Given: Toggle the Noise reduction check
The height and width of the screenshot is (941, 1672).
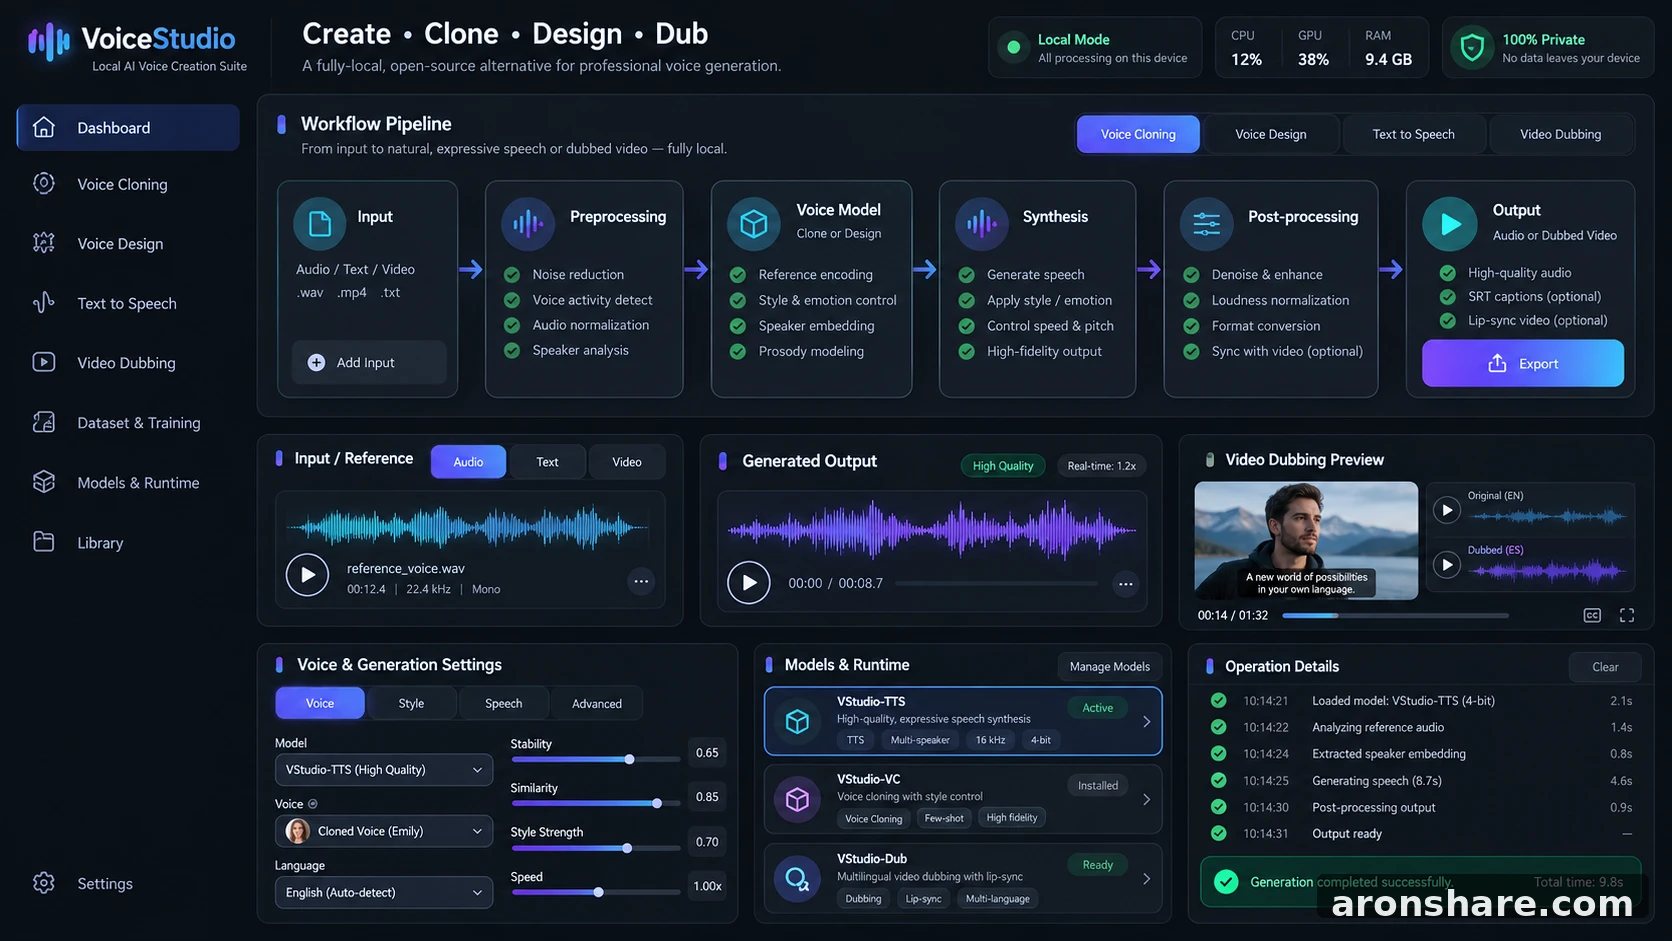Looking at the screenshot, I should [x=512, y=274].
